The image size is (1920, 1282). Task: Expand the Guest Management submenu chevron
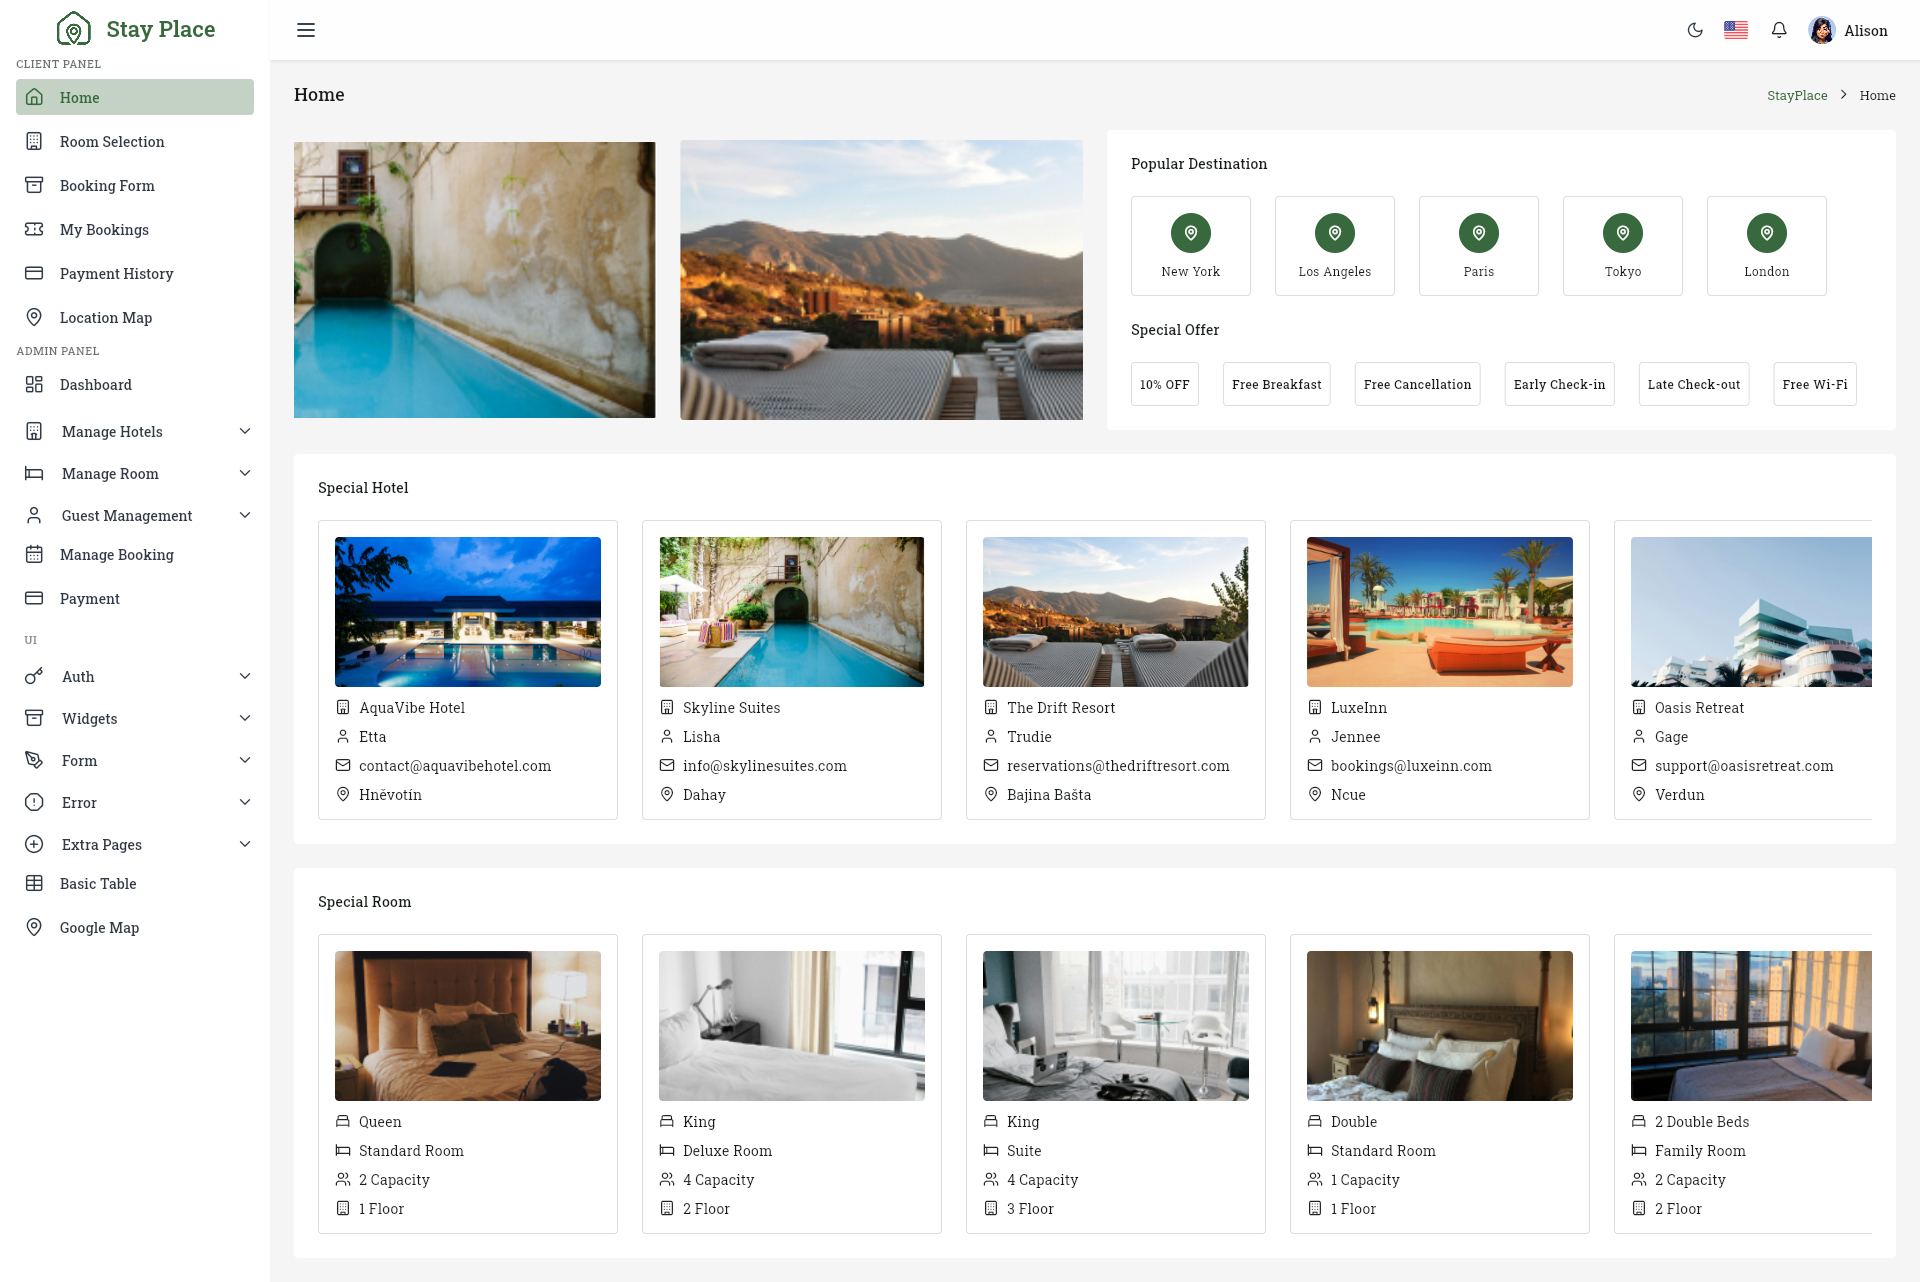(245, 515)
